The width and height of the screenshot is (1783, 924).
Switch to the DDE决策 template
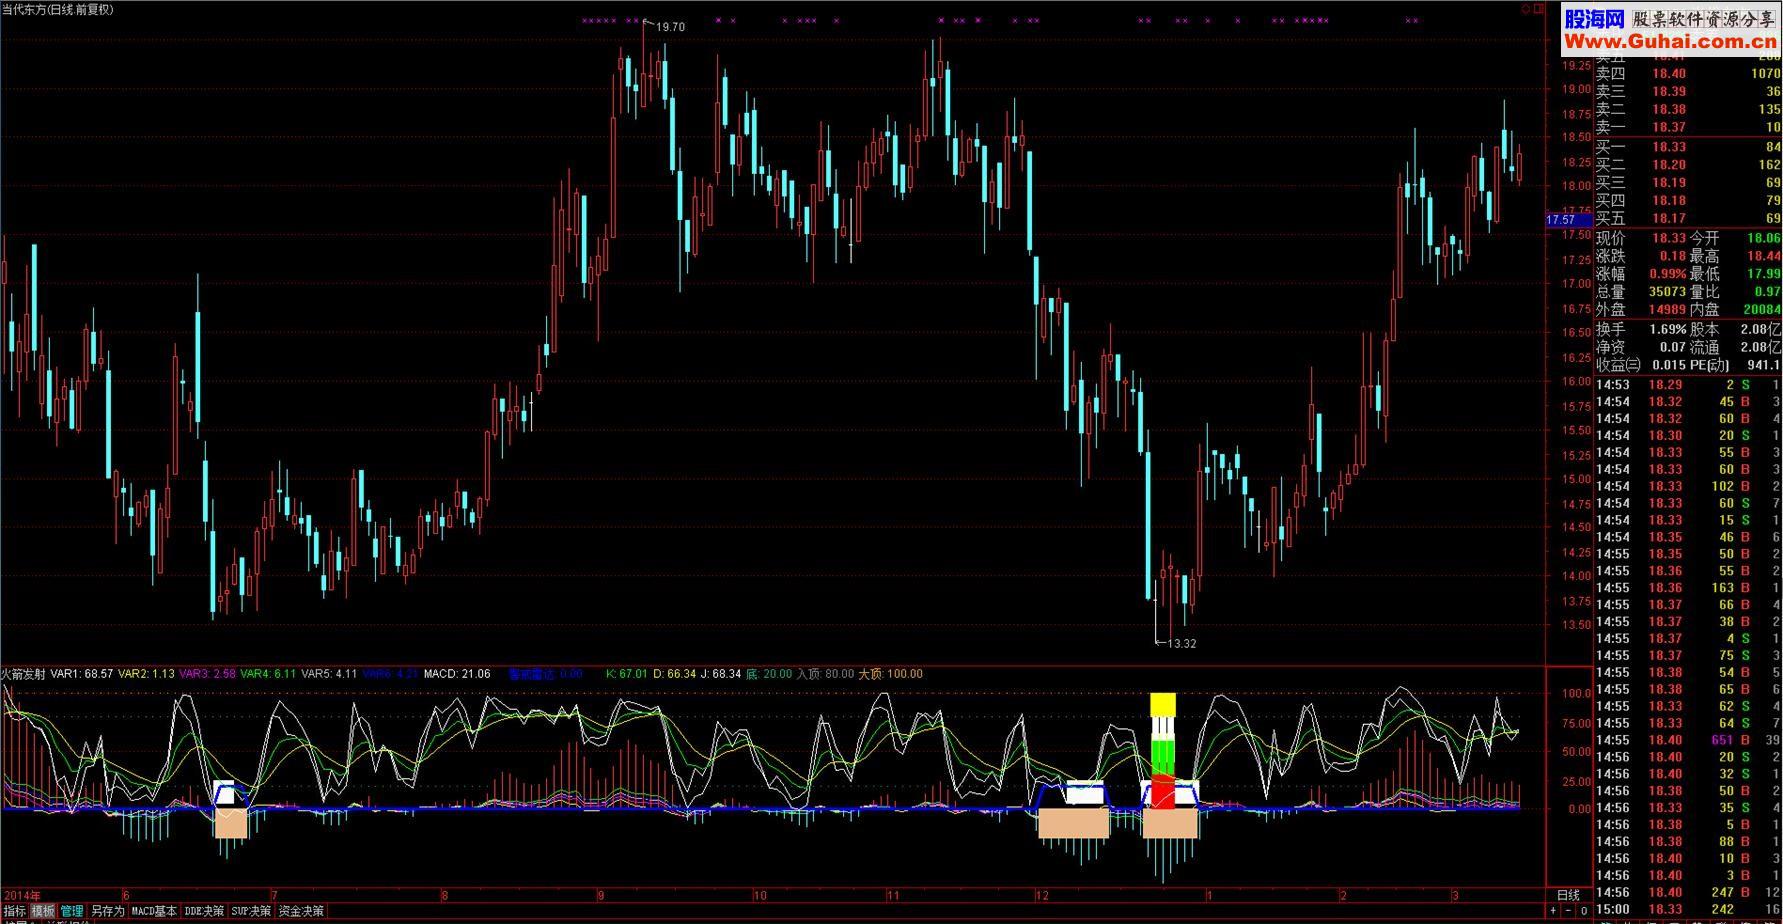(205, 911)
